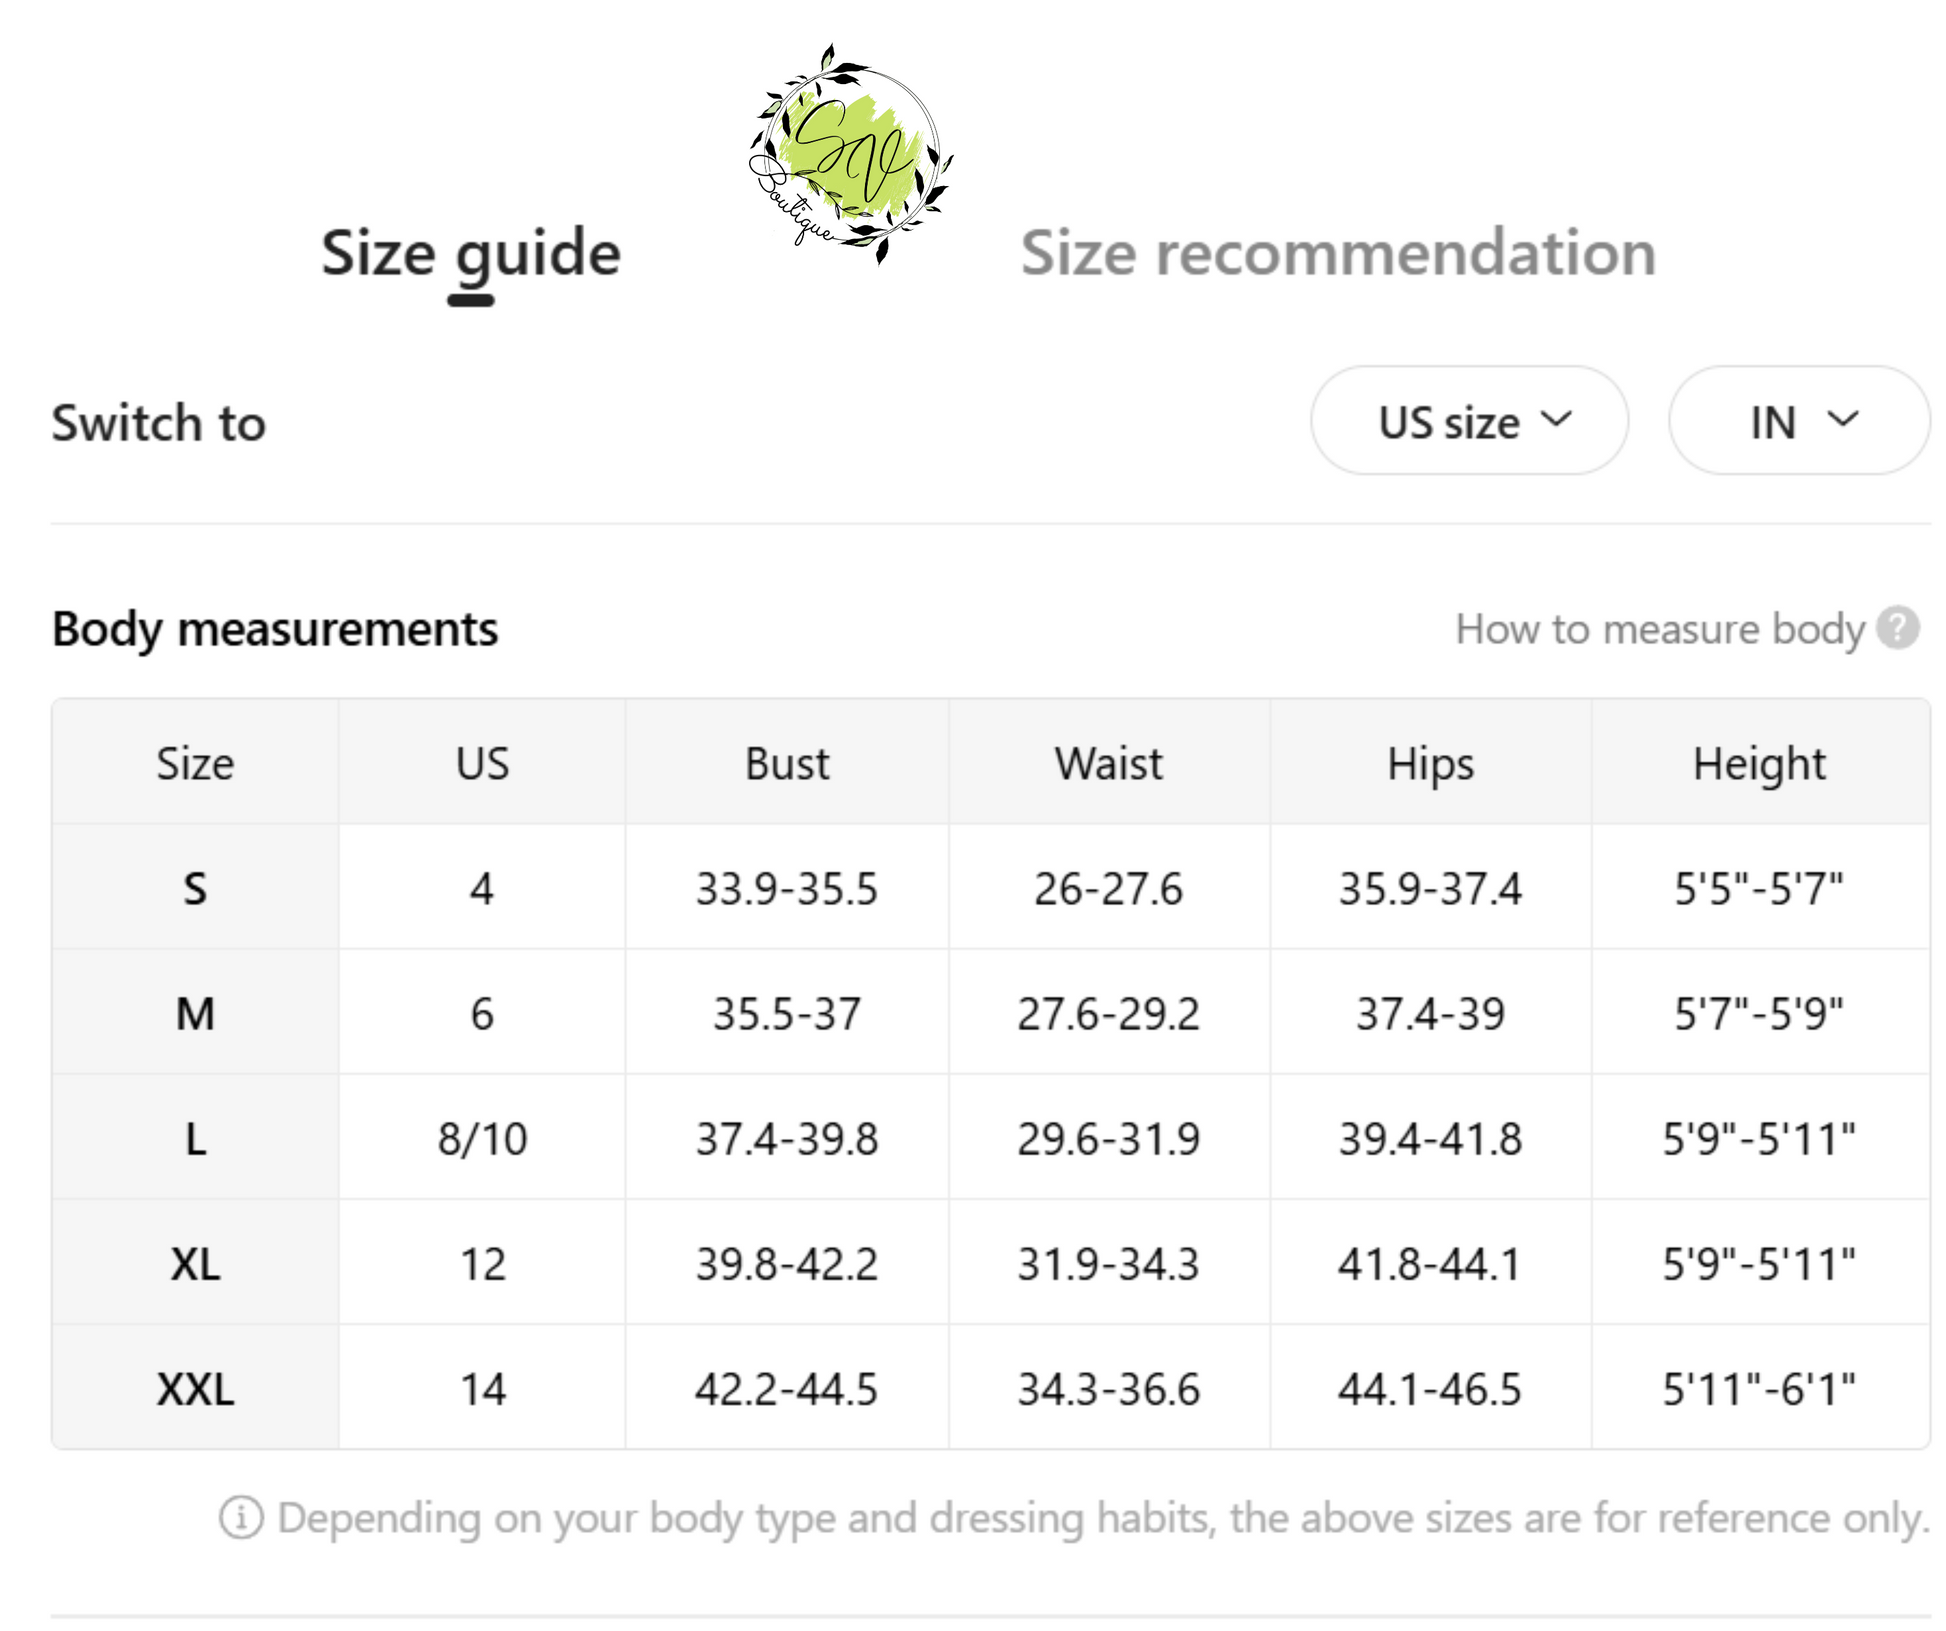Select the S size row label

[195, 888]
